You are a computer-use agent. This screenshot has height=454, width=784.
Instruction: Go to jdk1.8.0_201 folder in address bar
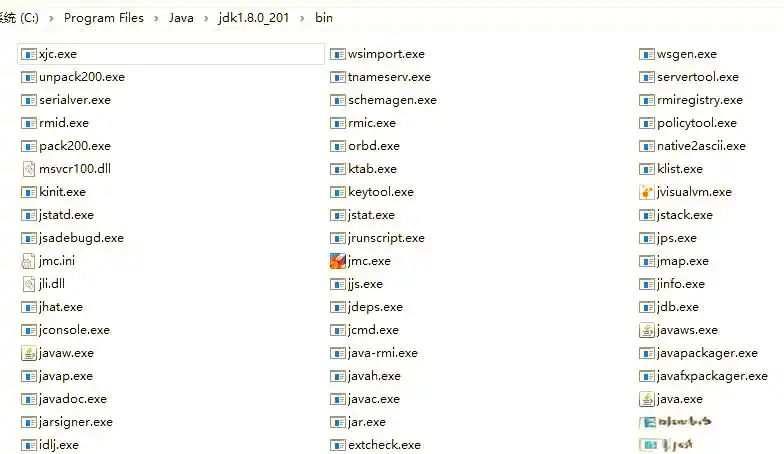254,18
